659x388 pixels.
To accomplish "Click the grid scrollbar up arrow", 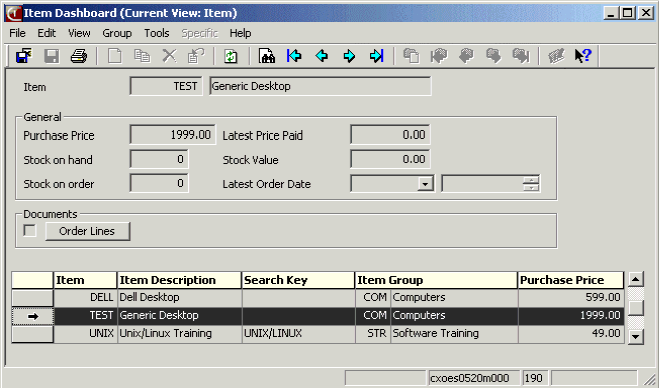I will (x=635, y=279).
